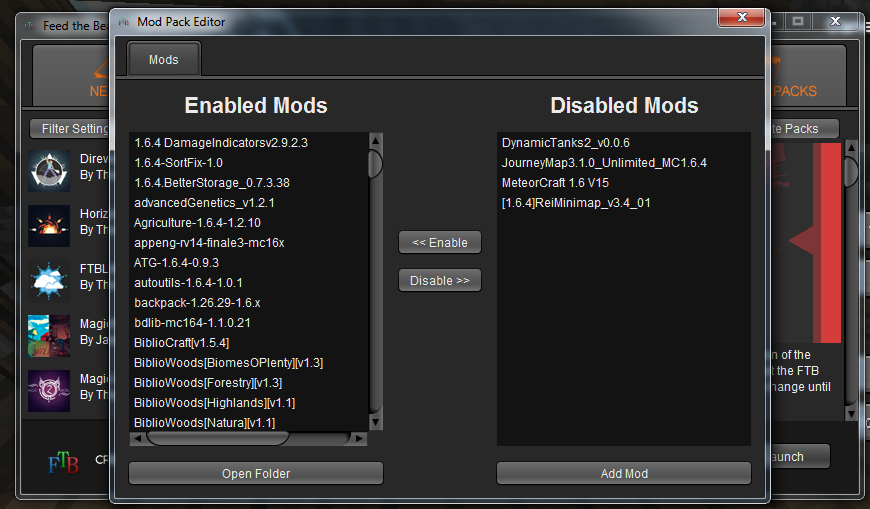870x509 pixels.
Task: Click the Disable >> button
Action: (440, 280)
